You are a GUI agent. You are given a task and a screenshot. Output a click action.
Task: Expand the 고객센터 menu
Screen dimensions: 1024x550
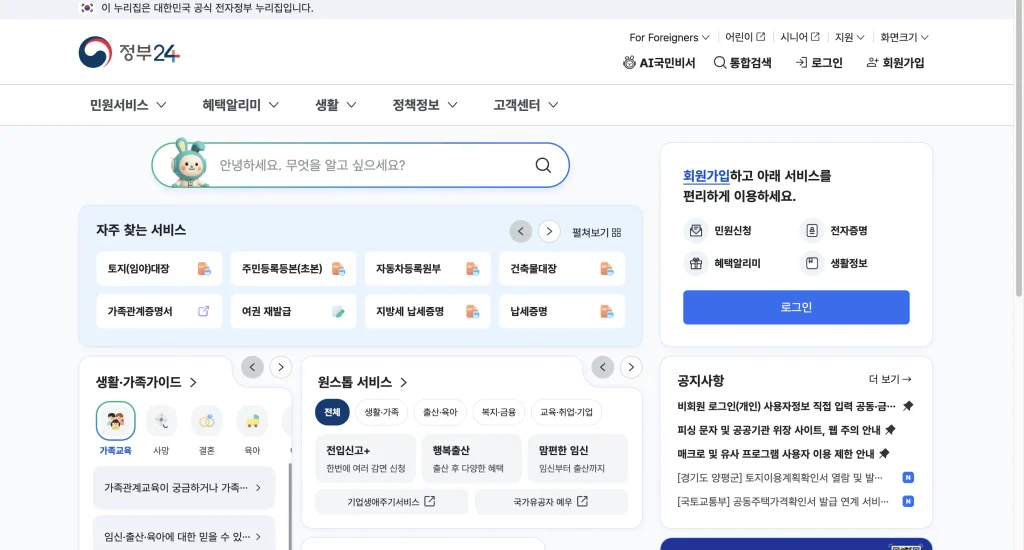[x=526, y=105]
